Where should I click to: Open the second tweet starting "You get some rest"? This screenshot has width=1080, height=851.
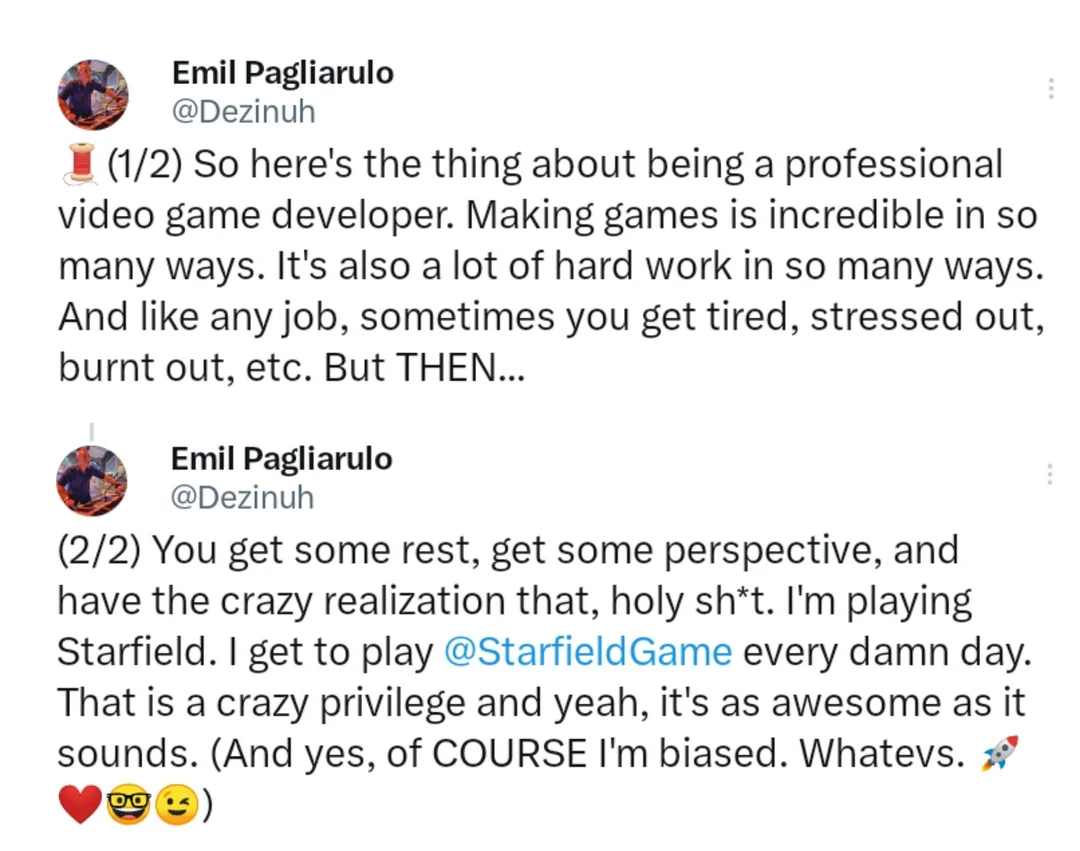click(x=540, y=652)
